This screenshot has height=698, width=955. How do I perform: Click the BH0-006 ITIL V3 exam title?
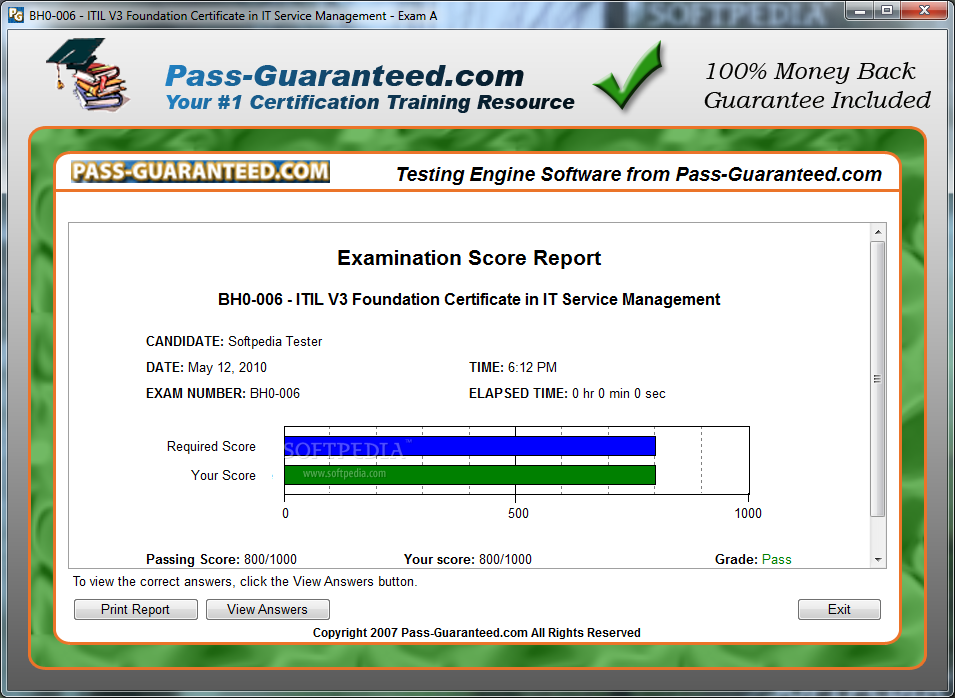(469, 300)
